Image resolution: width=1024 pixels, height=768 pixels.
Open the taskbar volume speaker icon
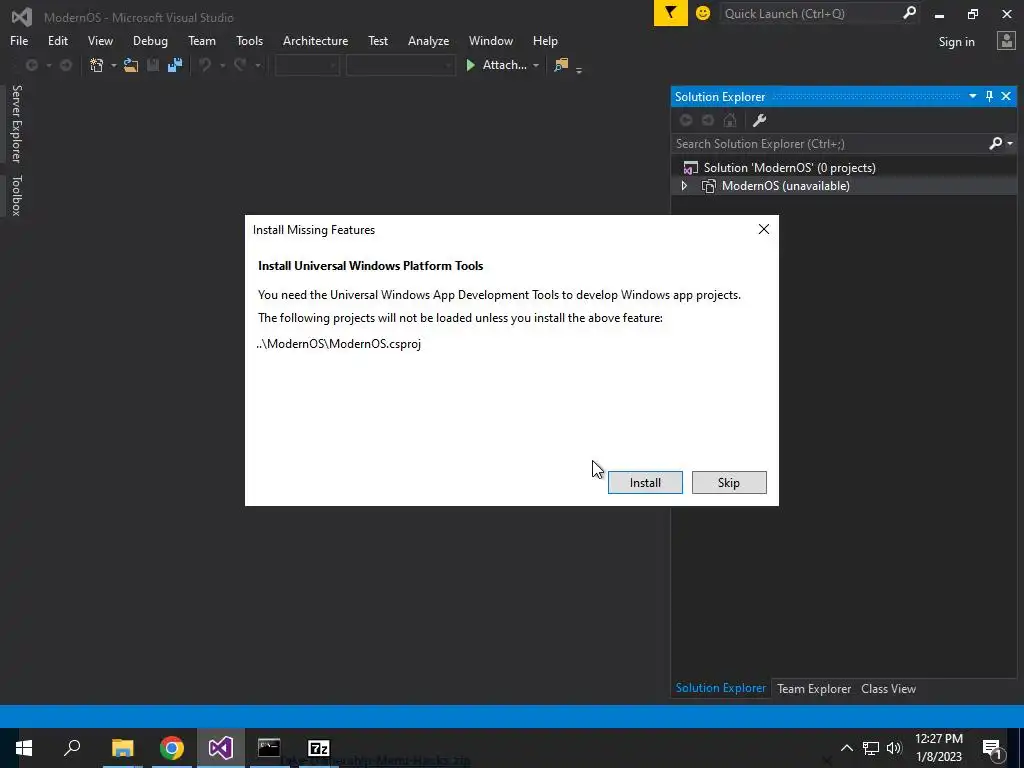coord(894,748)
